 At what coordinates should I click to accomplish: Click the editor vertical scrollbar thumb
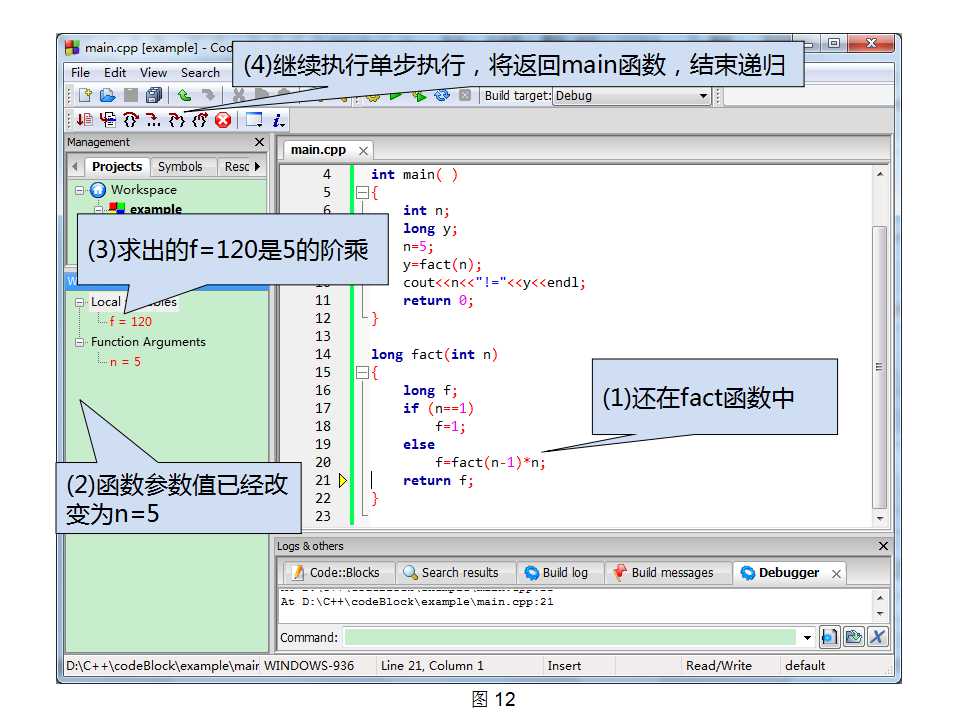(880, 367)
